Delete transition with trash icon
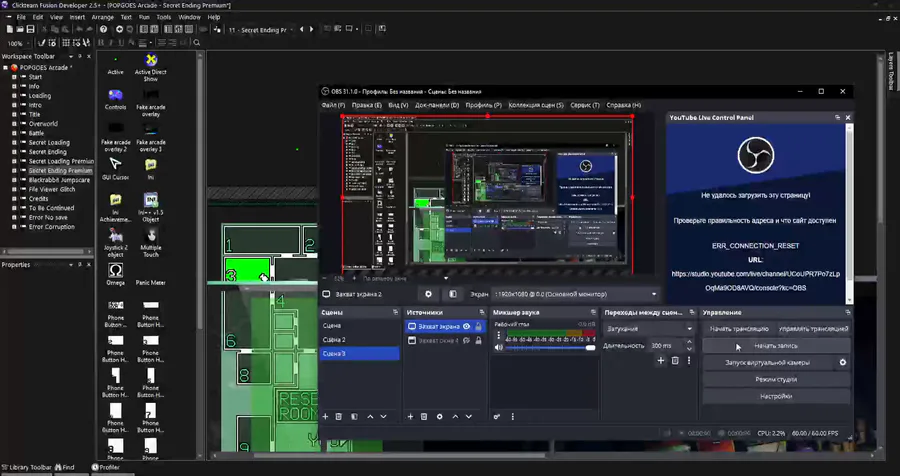The height and width of the screenshot is (476, 900). click(675, 361)
